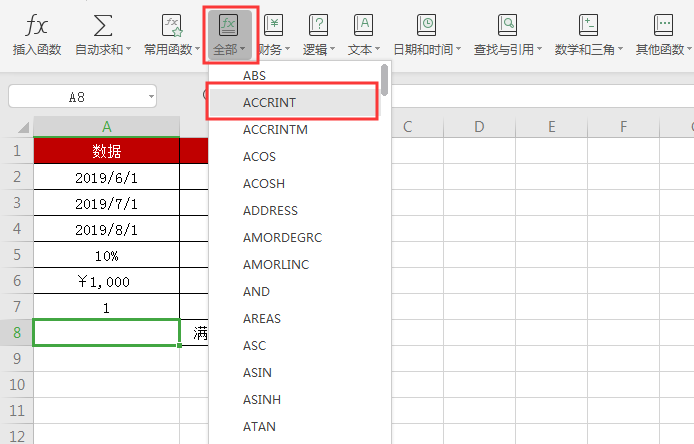Image resolution: width=694 pixels, height=444 pixels.
Task: Open the Logical functions icon
Action: [x=318, y=25]
